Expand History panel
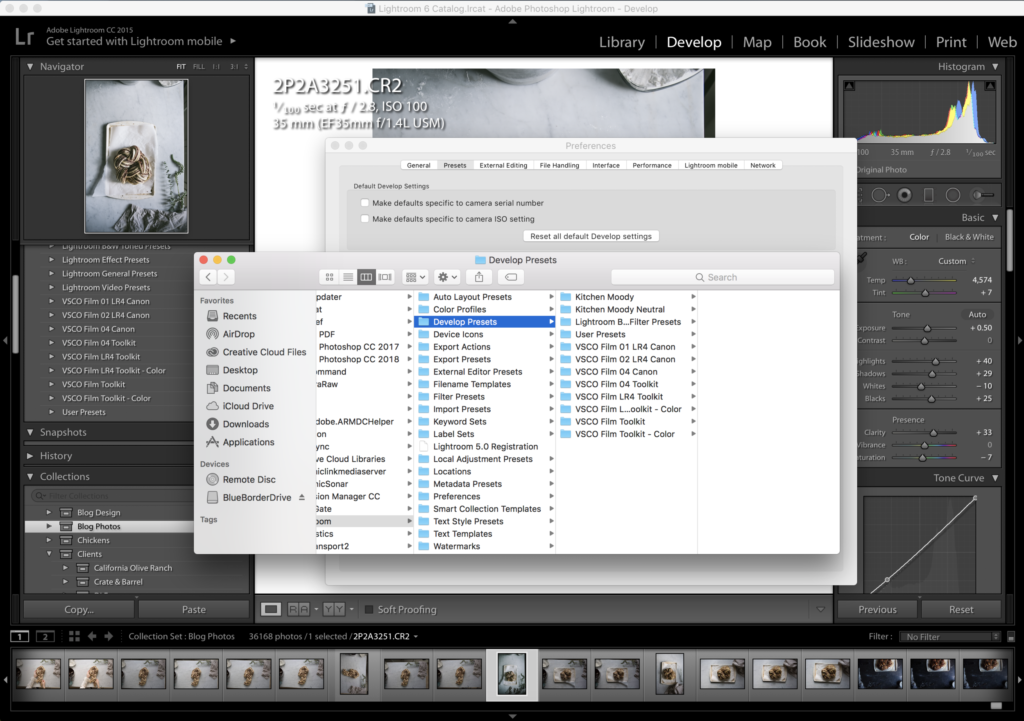The height and width of the screenshot is (721, 1024). pos(30,456)
